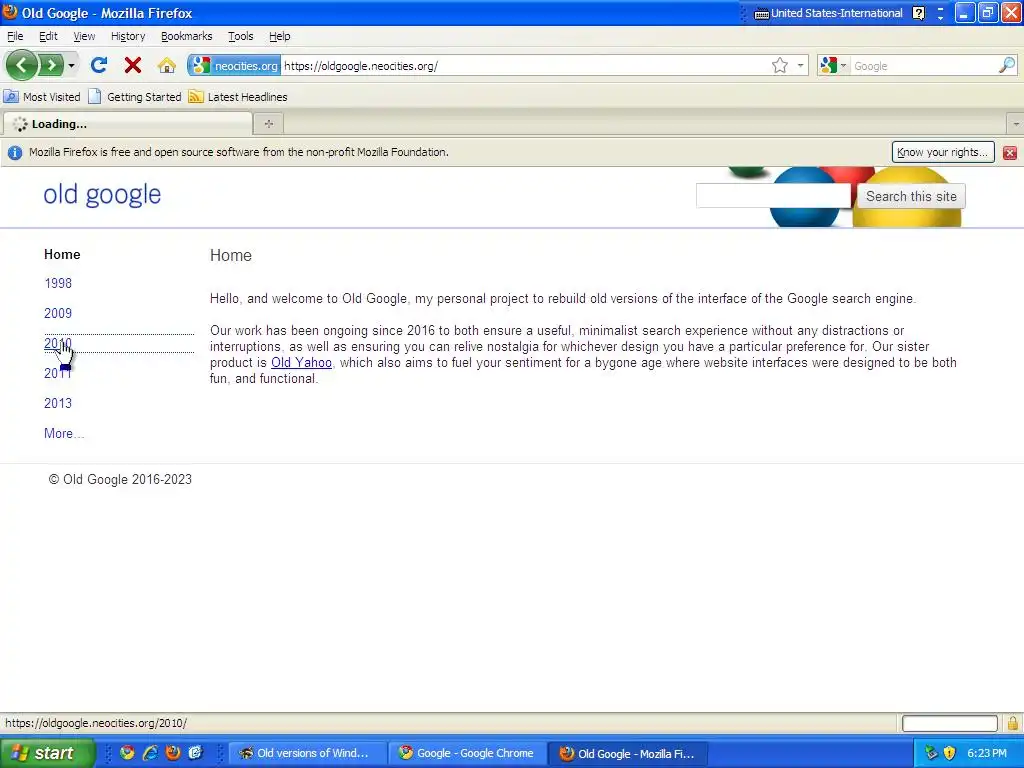The height and width of the screenshot is (768, 1024).
Task: Open the 2009 sidebar link
Action: coord(58,313)
